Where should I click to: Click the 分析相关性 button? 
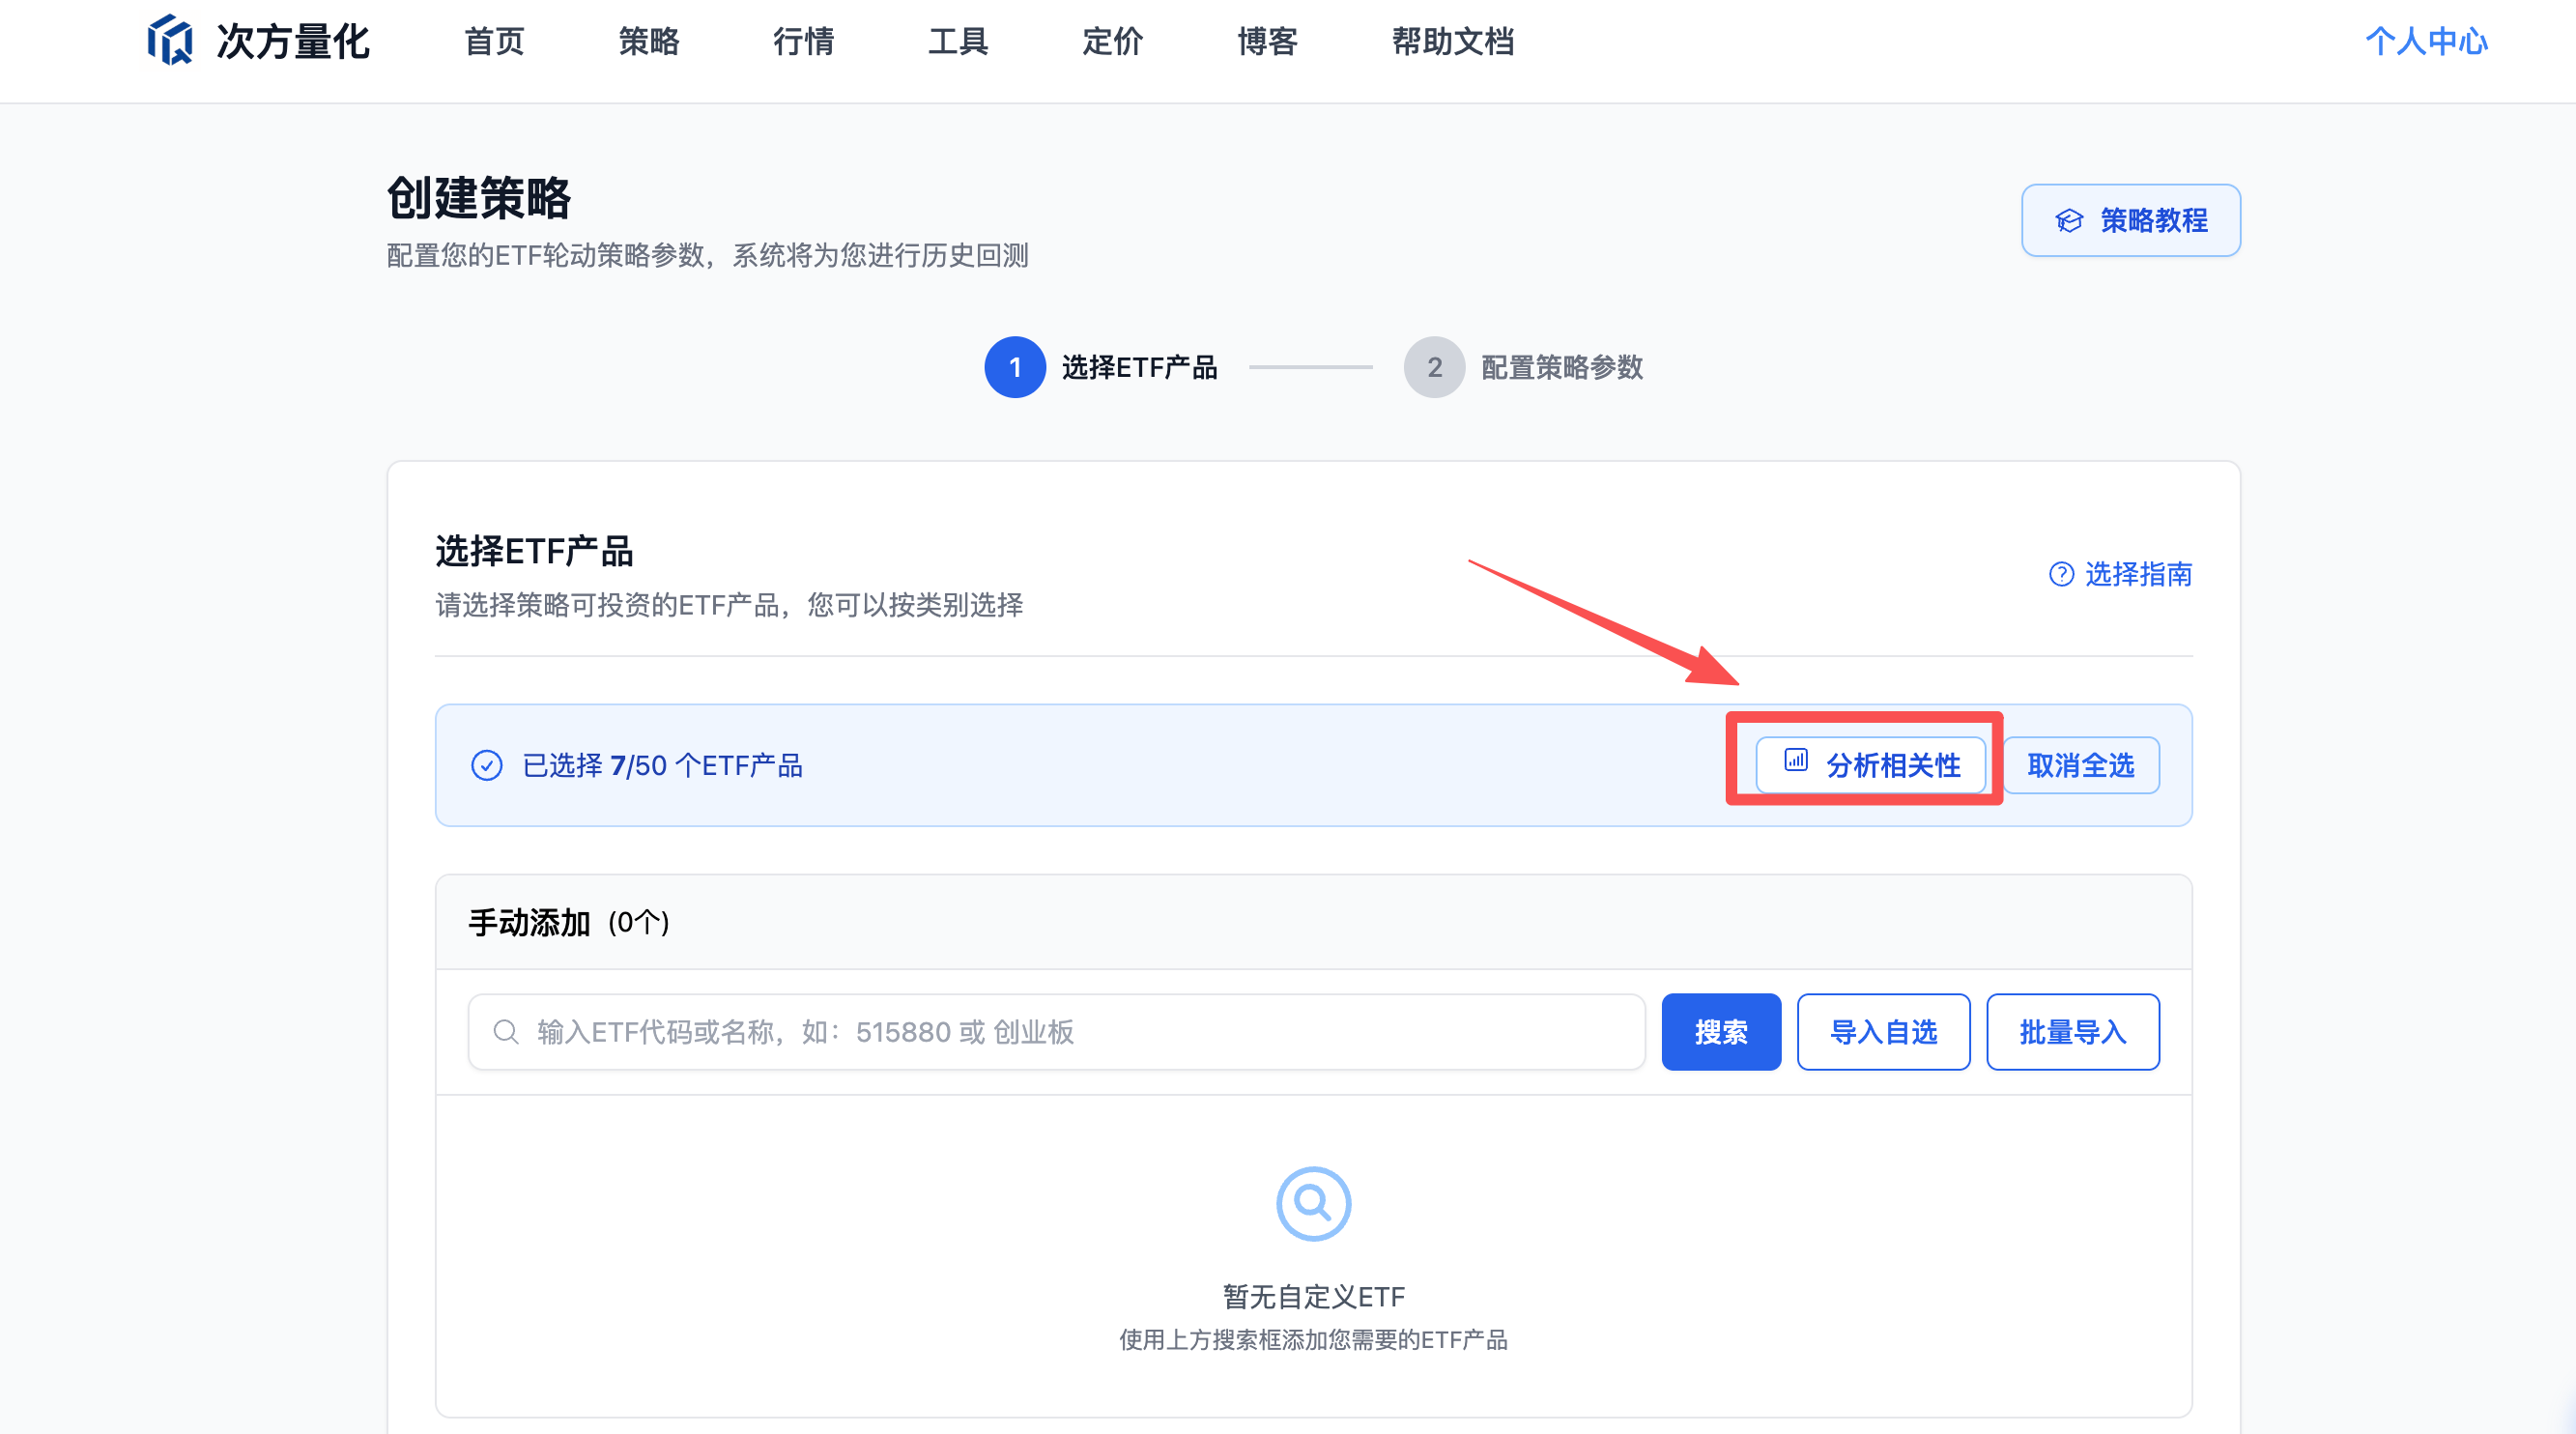tap(1871, 765)
